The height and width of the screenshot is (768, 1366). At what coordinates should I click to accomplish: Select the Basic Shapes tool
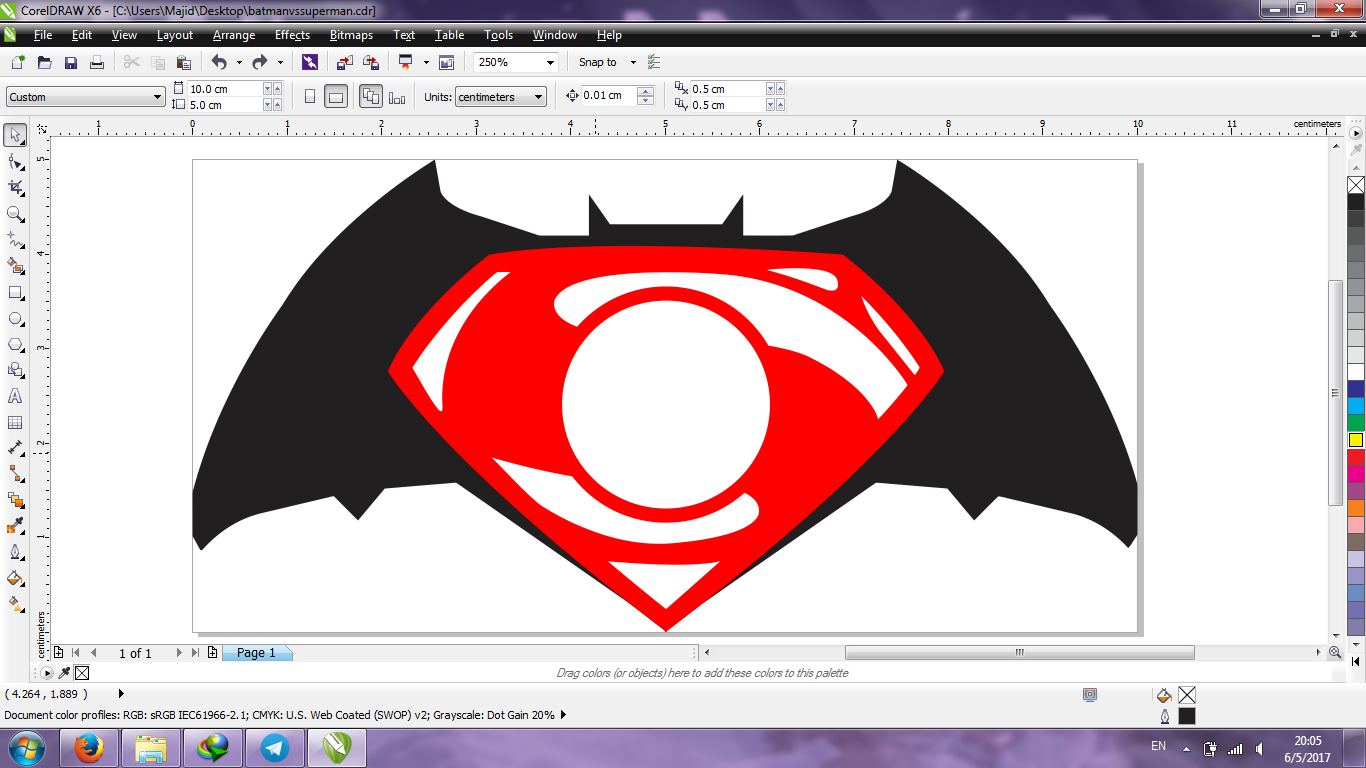[x=15, y=370]
